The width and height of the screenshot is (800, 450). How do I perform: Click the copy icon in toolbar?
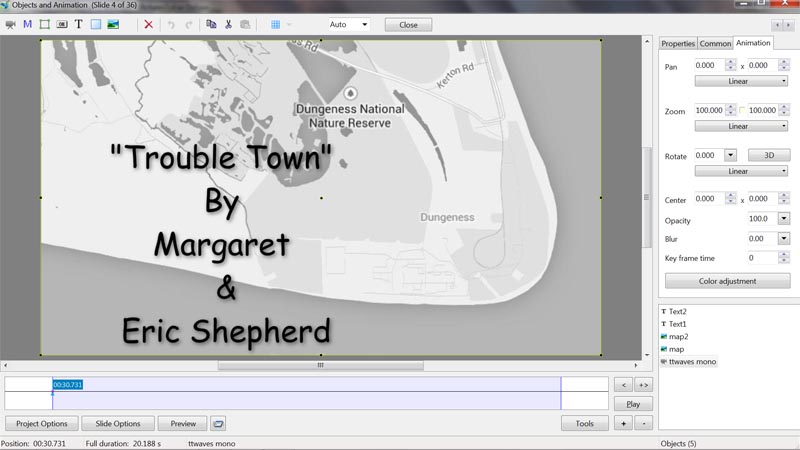(211, 24)
